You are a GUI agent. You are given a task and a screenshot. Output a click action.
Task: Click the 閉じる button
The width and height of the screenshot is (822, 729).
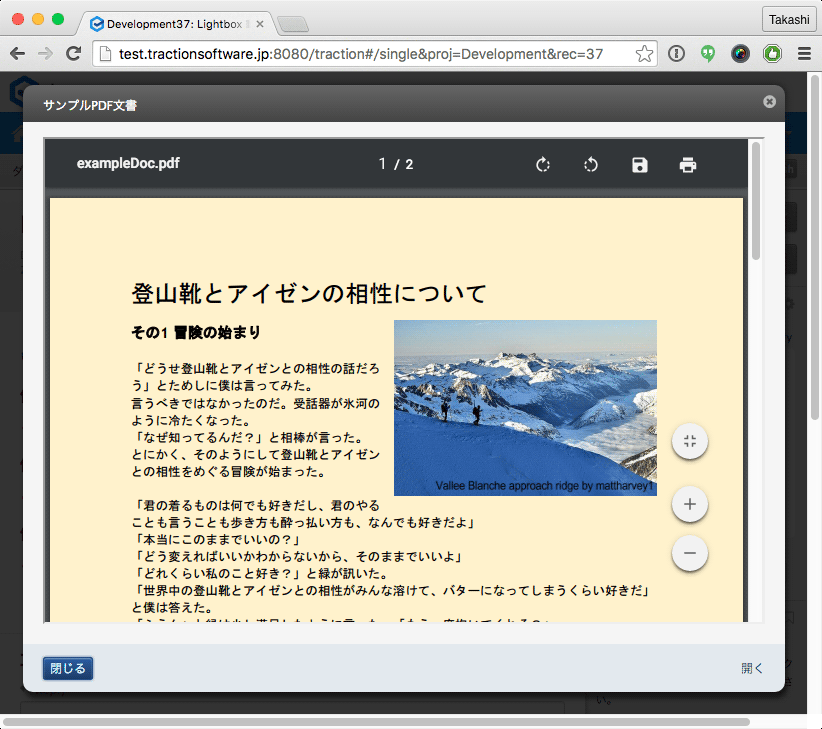point(68,668)
